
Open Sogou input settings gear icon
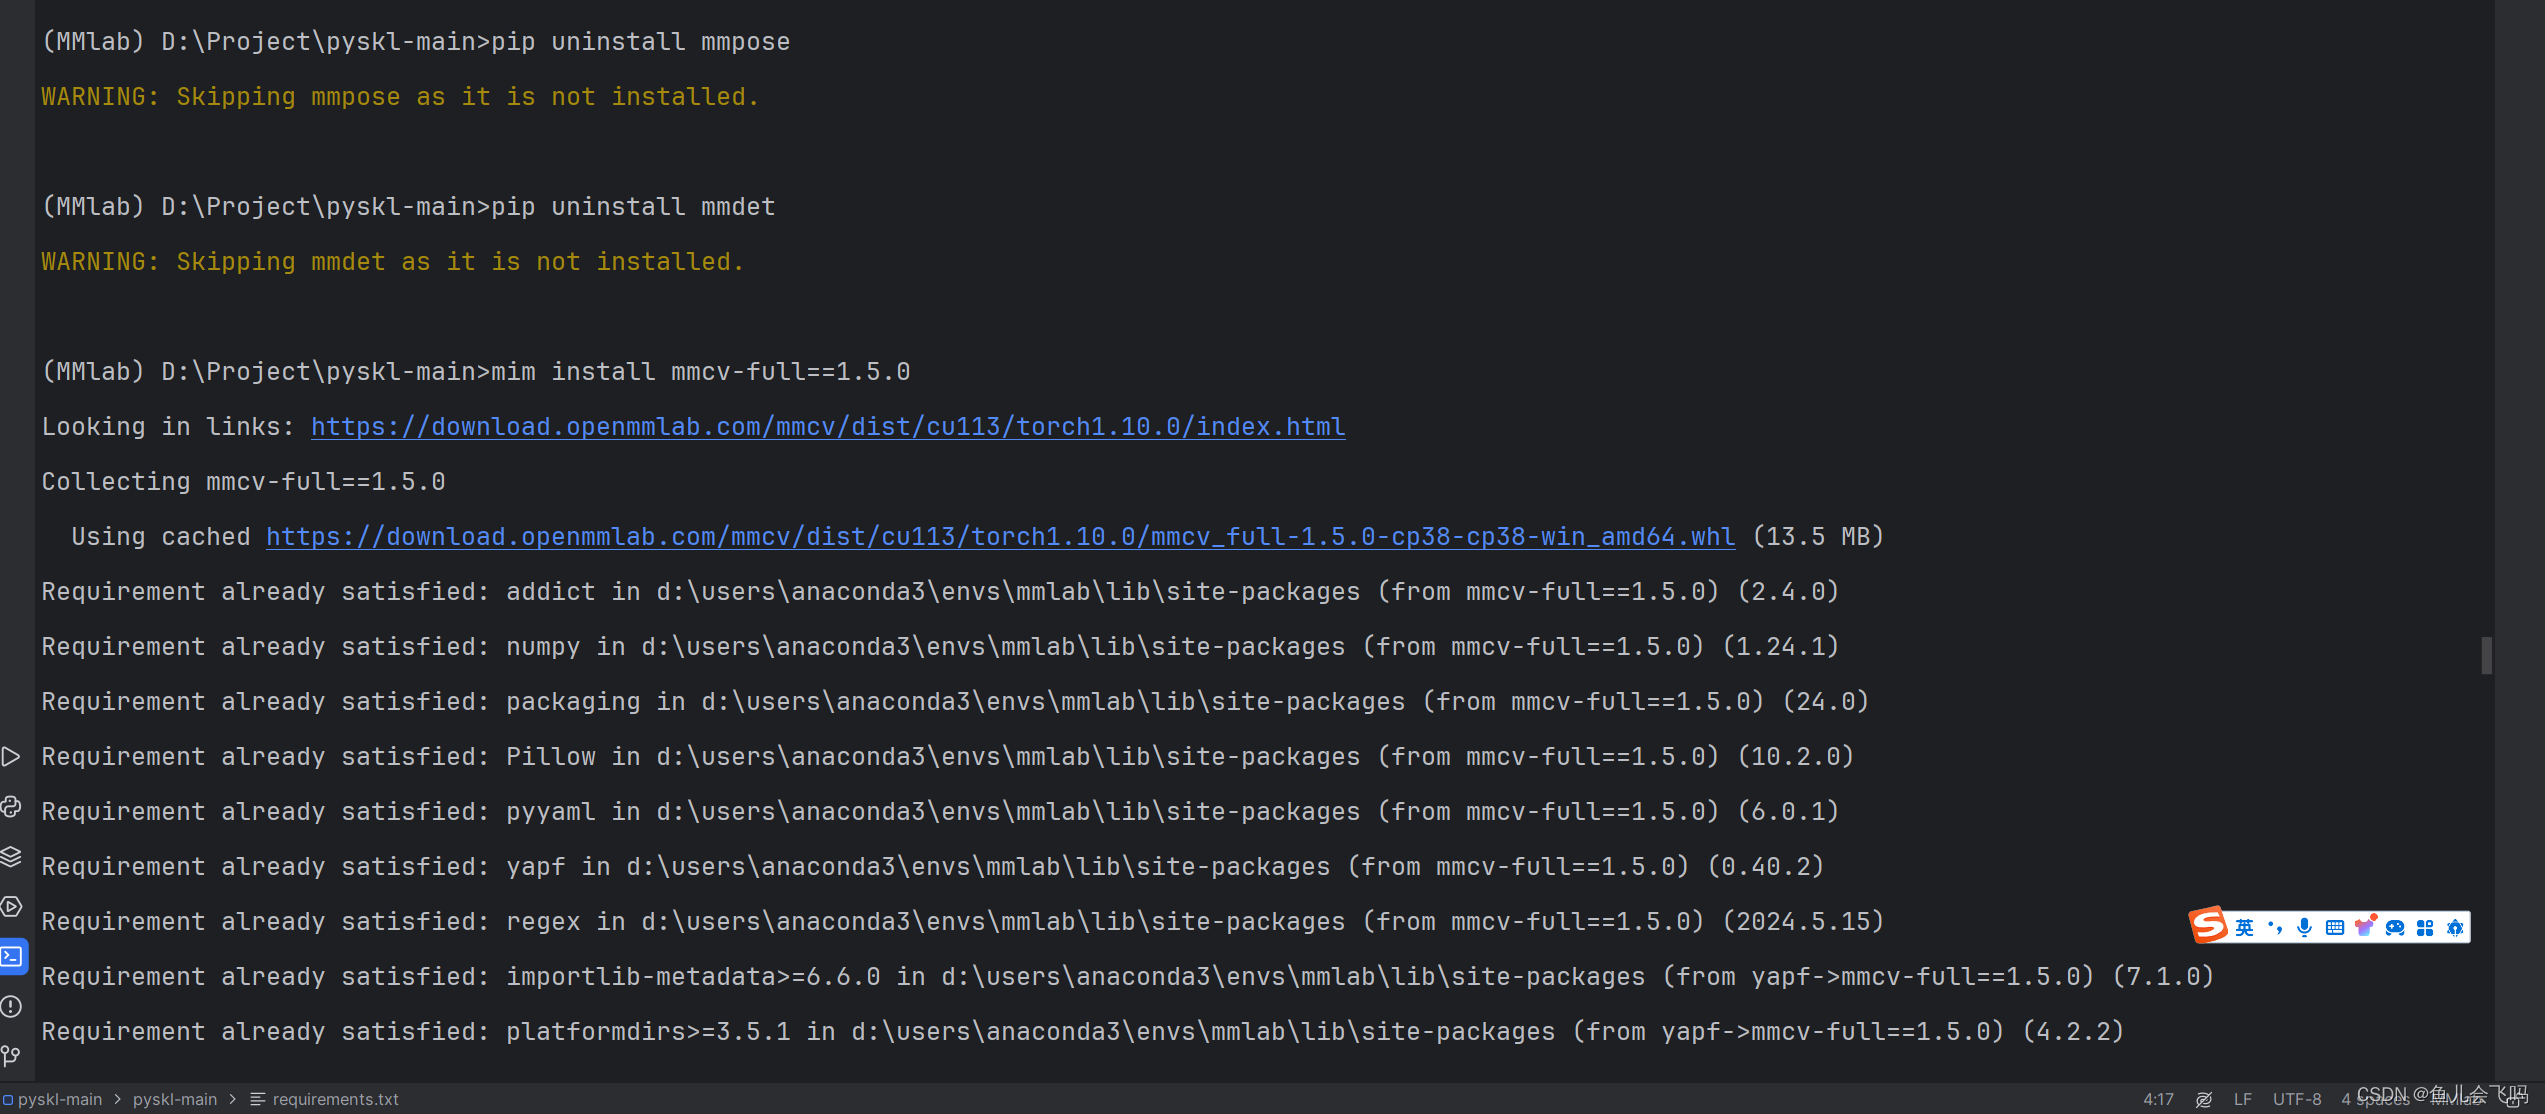click(2454, 928)
